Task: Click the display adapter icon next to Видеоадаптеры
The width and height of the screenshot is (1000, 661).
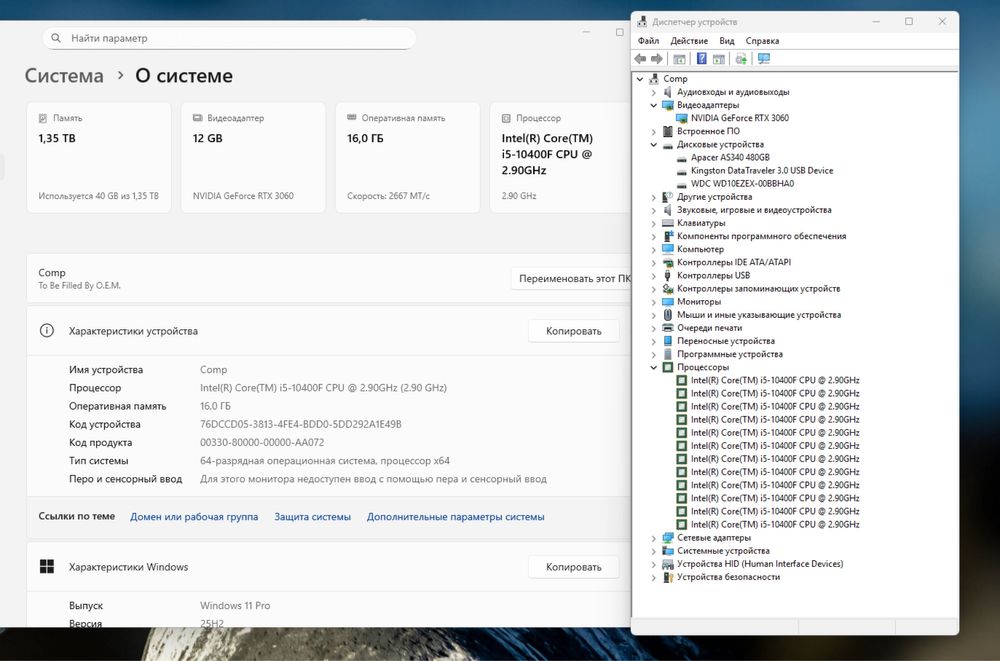Action: 668,105
